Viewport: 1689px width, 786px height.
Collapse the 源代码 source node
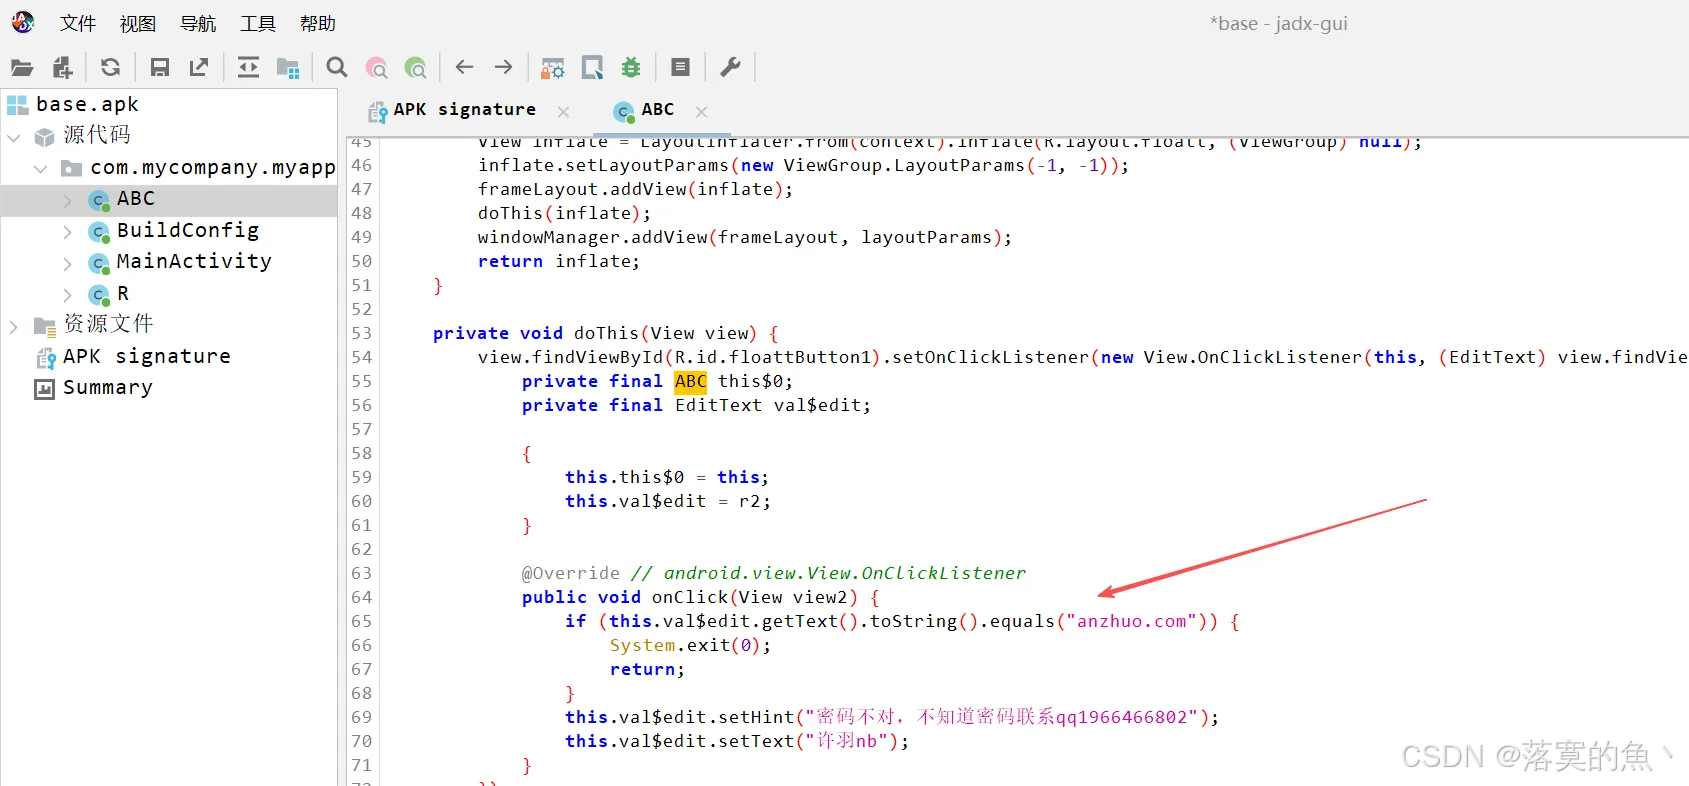[x=14, y=137]
